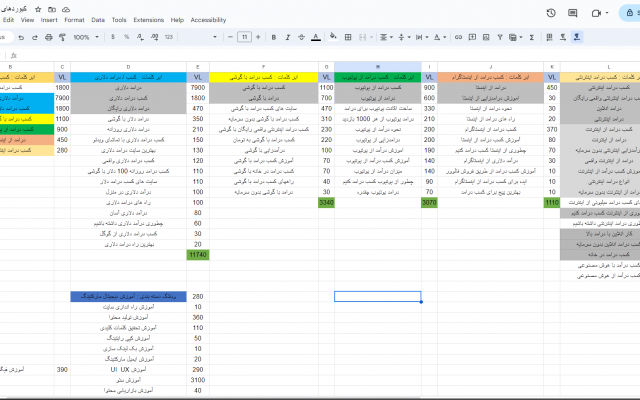Viewport: 640px width, 400px height.
Task: Open the View menu
Action: point(27,20)
